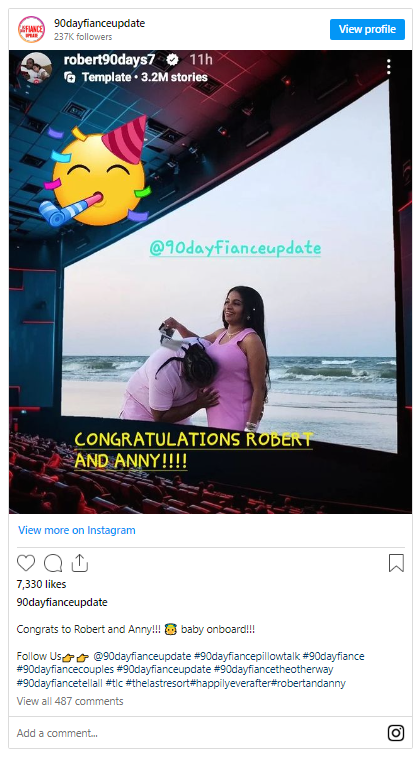Open the #90dayfiancetheotherway hashtag
Viewport: 418px width, 758px height.
tap(274, 670)
